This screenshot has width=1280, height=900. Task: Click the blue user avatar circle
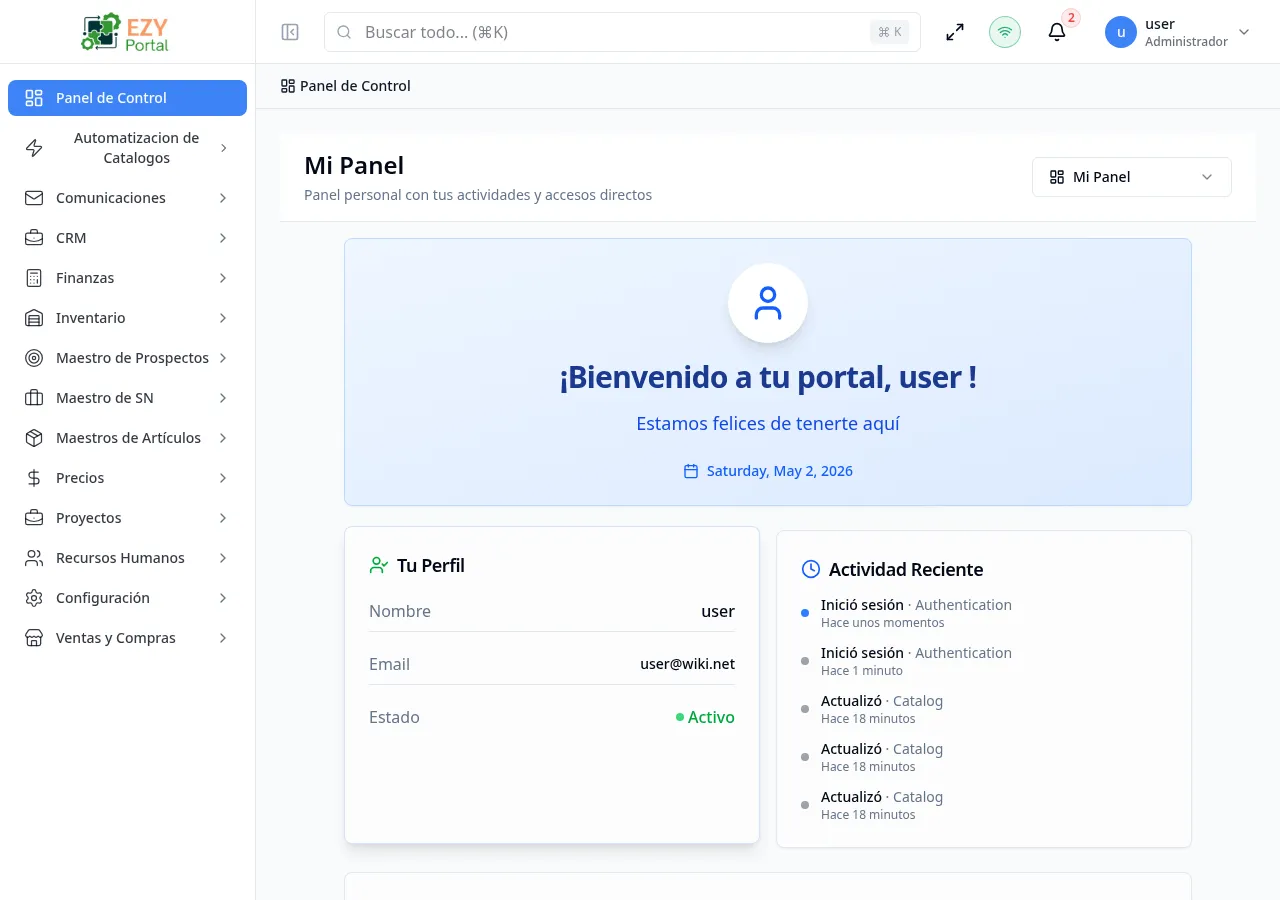[1121, 32]
